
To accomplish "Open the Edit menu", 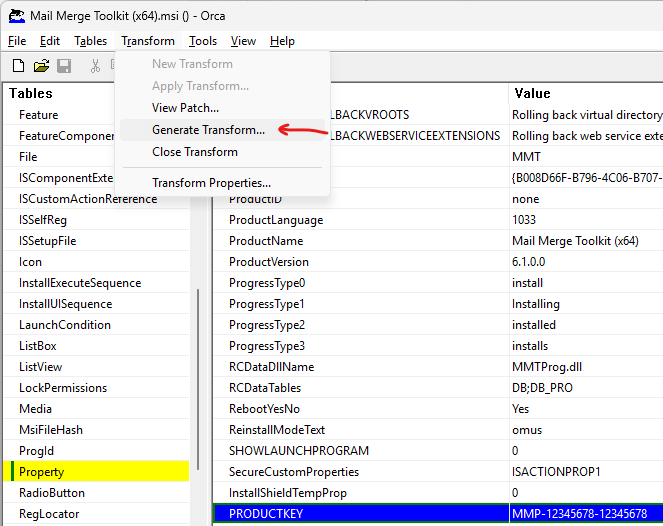I will (x=50, y=41).
